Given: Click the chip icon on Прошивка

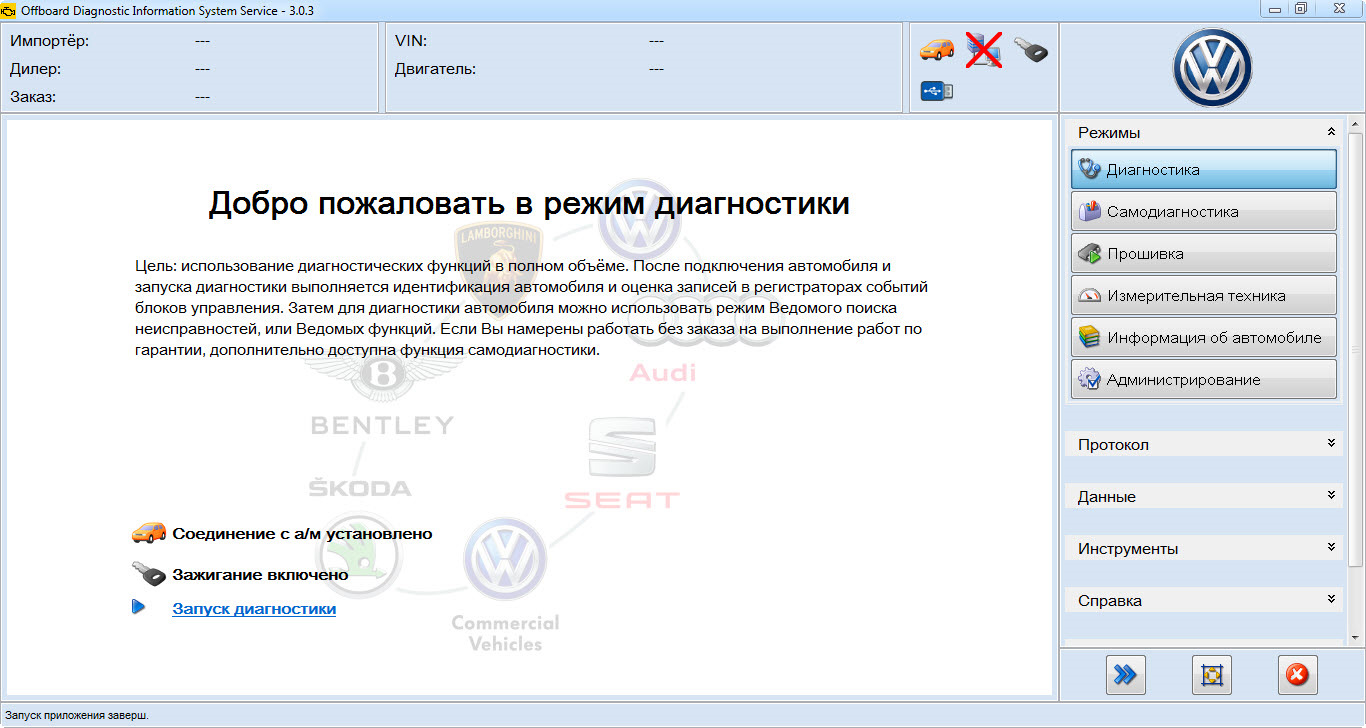Looking at the screenshot, I should pos(1089,254).
